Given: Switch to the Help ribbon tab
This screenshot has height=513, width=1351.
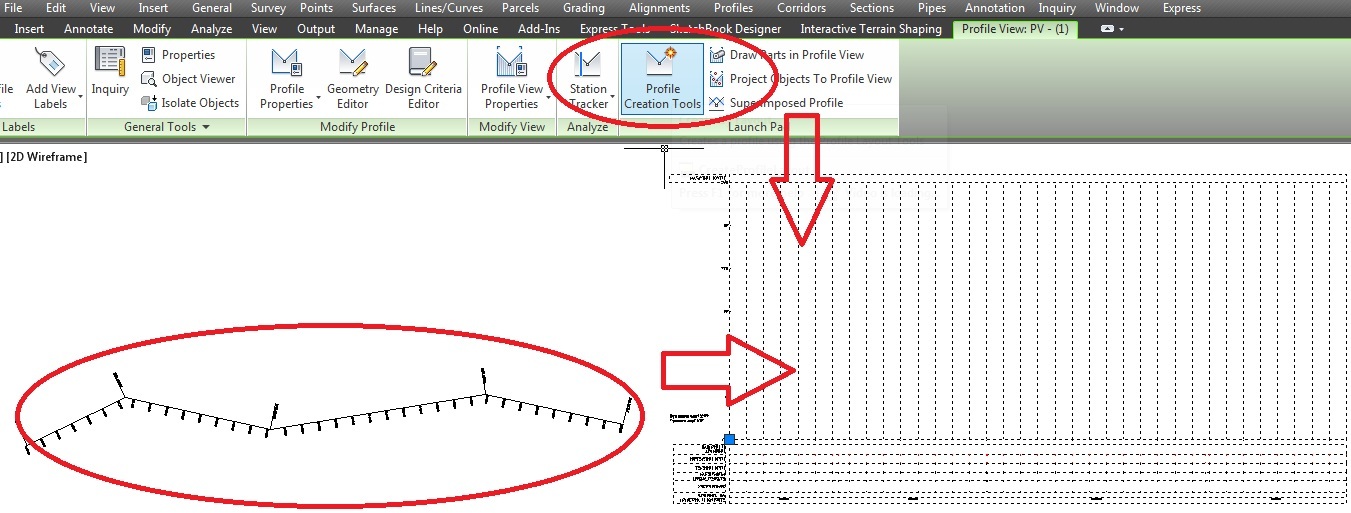Looking at the screenshot, I should 430,29.
